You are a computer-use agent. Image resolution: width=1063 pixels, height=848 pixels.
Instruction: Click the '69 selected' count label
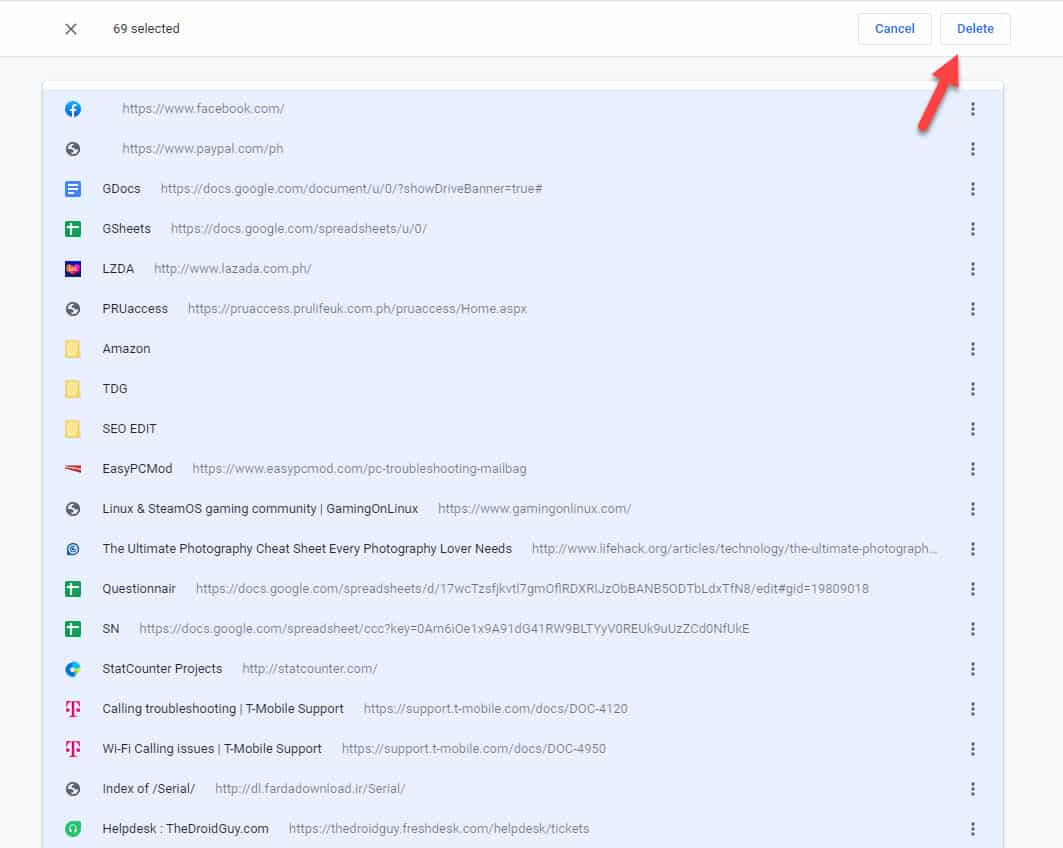coord(146,28)
